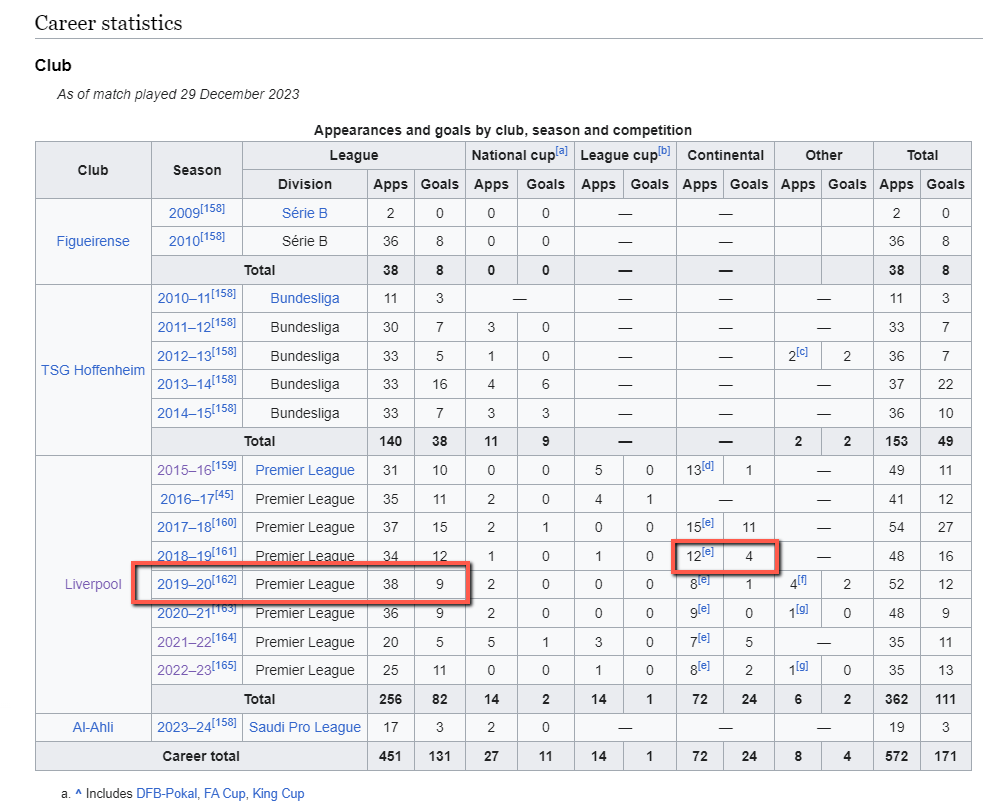Click footnote [c] in 2012–13 Other apps

pyautogui.click(x=802, y=351)
